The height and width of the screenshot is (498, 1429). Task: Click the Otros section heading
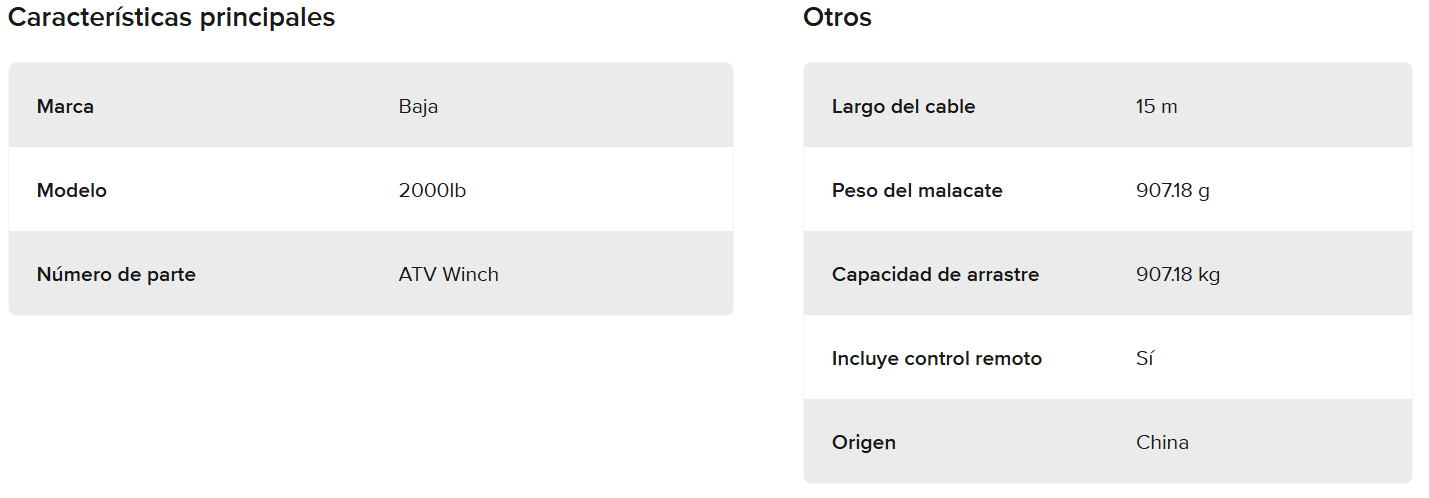coord(837,18)
